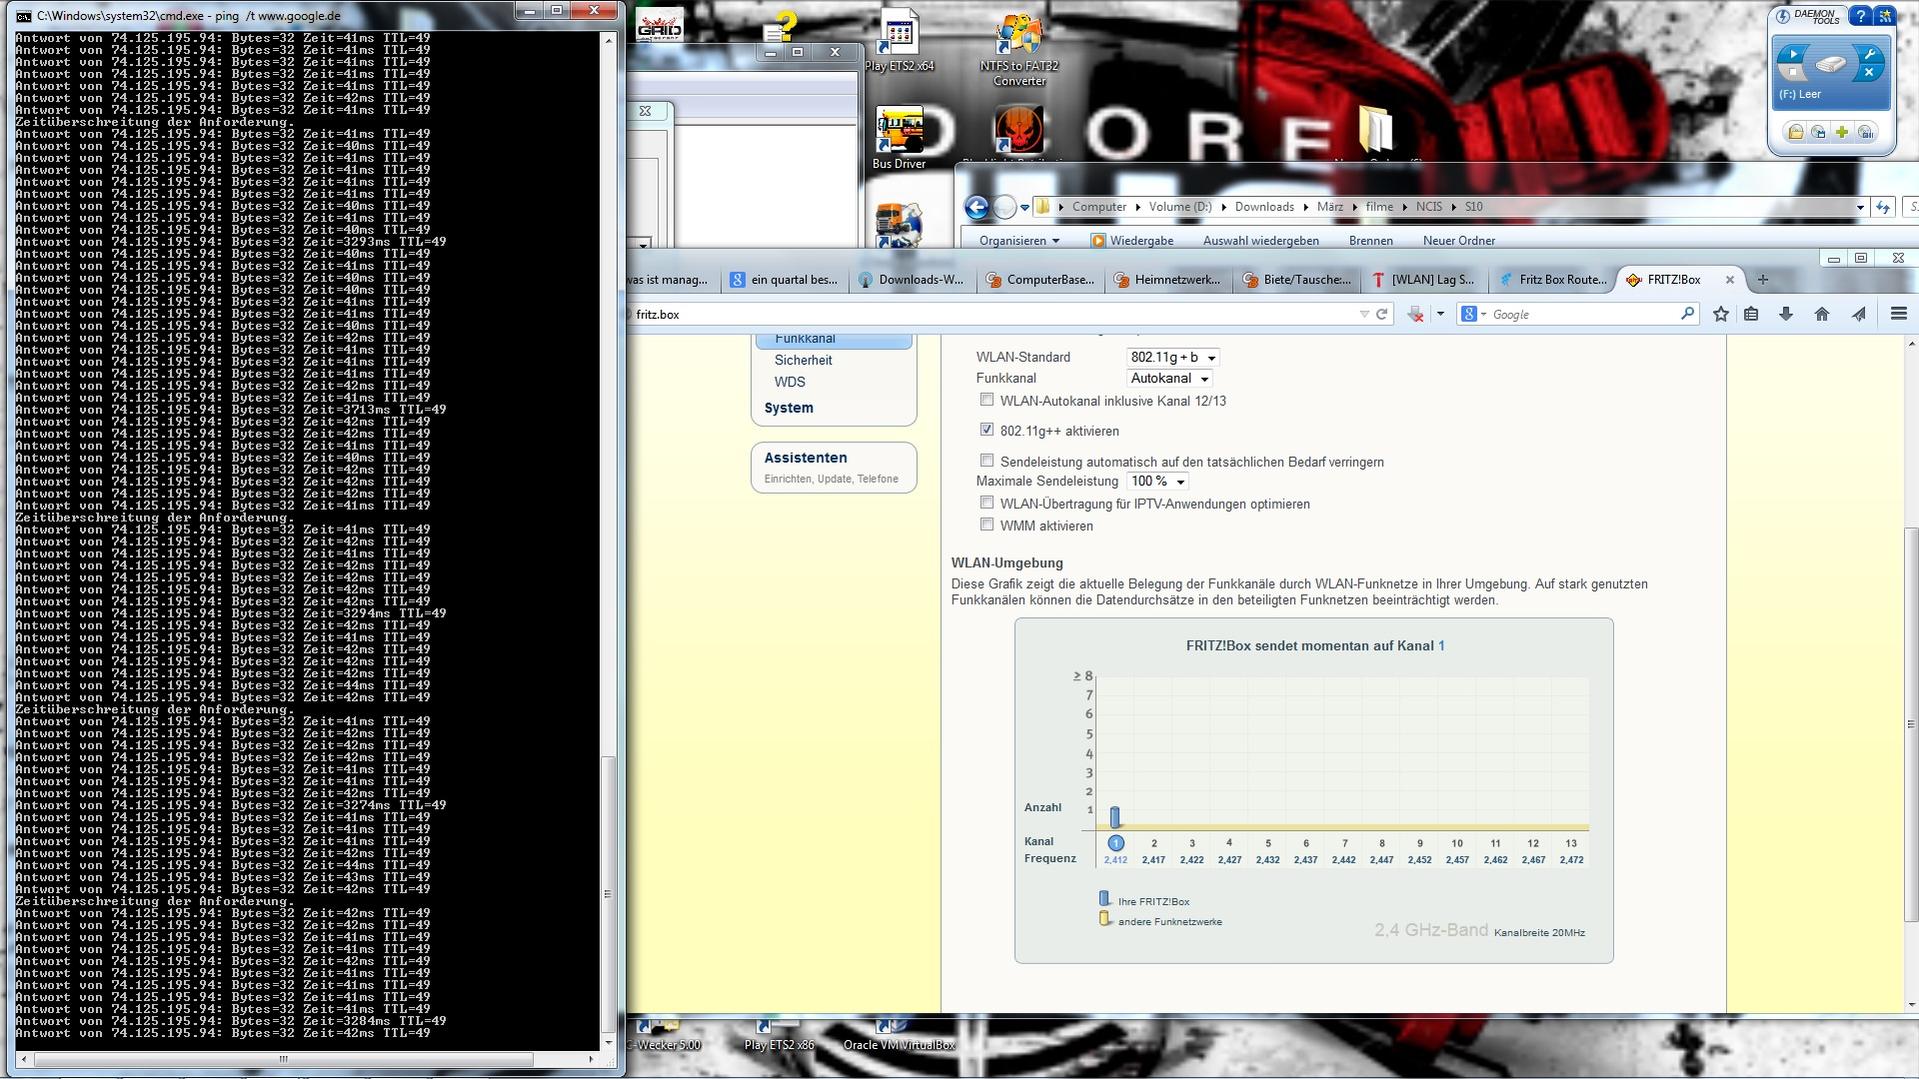Viewport: 1919px width, 1079px height.
Task: Click Brennen in Explorer toolbar
Action: 1371,241
